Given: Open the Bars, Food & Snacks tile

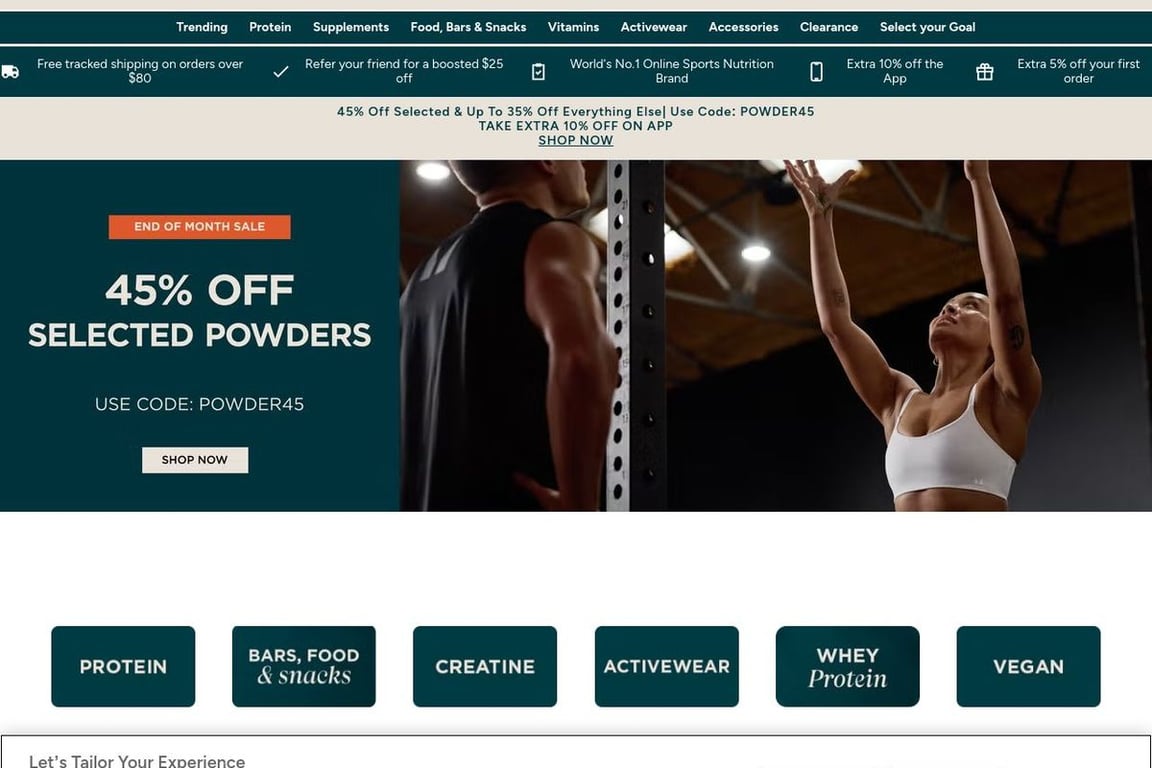Looking at the screenshot, I should pos(304,667).
